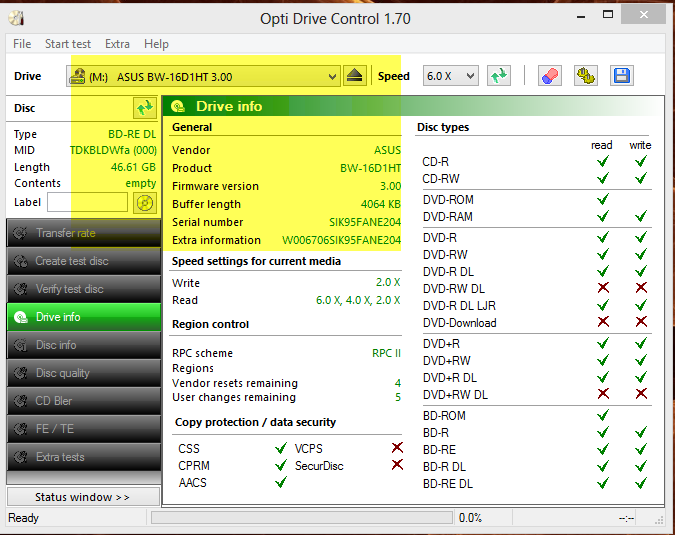Image resolution: width=675 pixels, height=535 pixels.
Task: Click the progress bar at the bottom
Action: coord(302,518)
